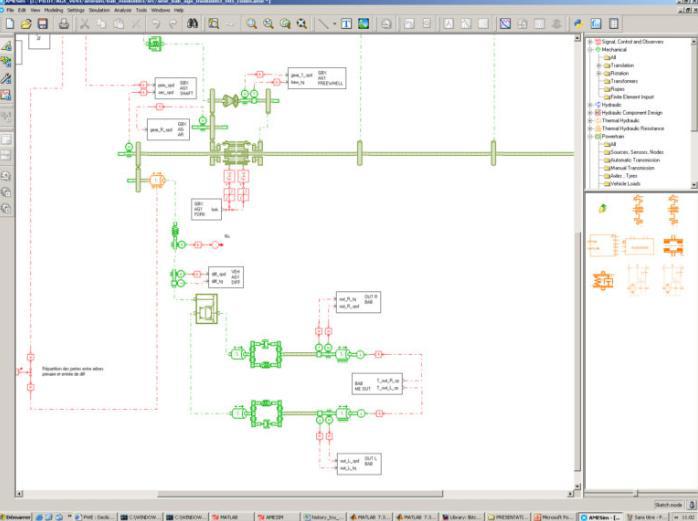
Task: Click the second mode icon on left bar
Action: [x=6, y=61]
